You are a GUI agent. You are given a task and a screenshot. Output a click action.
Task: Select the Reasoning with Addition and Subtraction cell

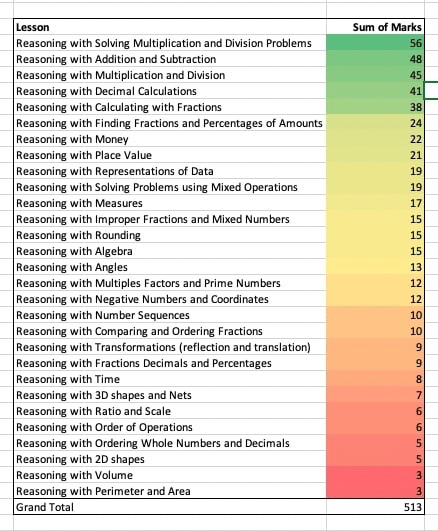(170, 59)
